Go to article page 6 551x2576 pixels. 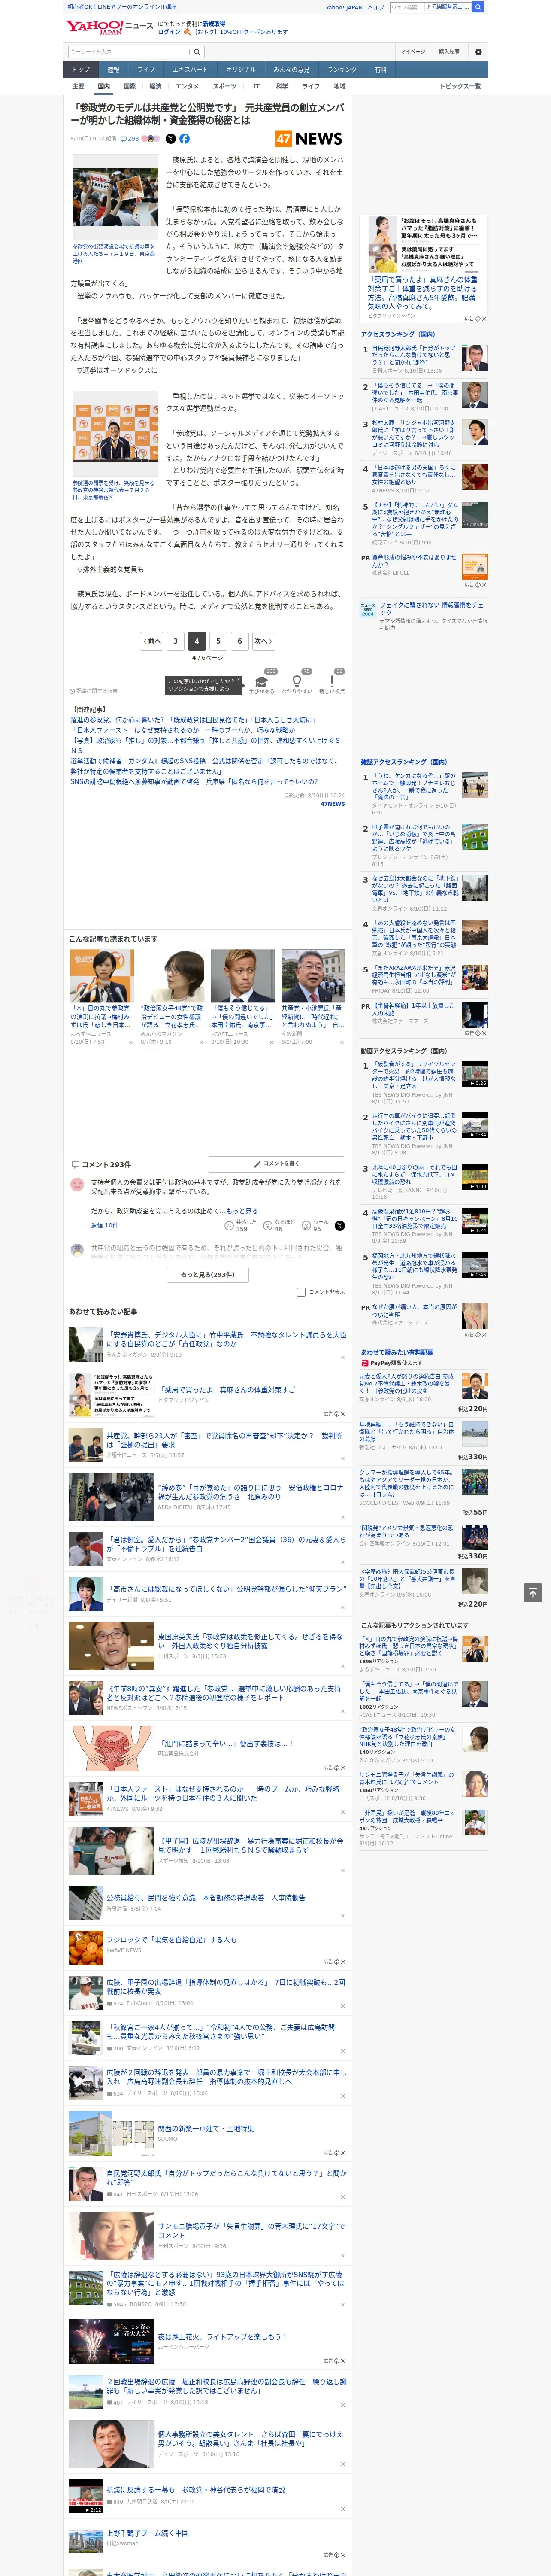(239, 641)
